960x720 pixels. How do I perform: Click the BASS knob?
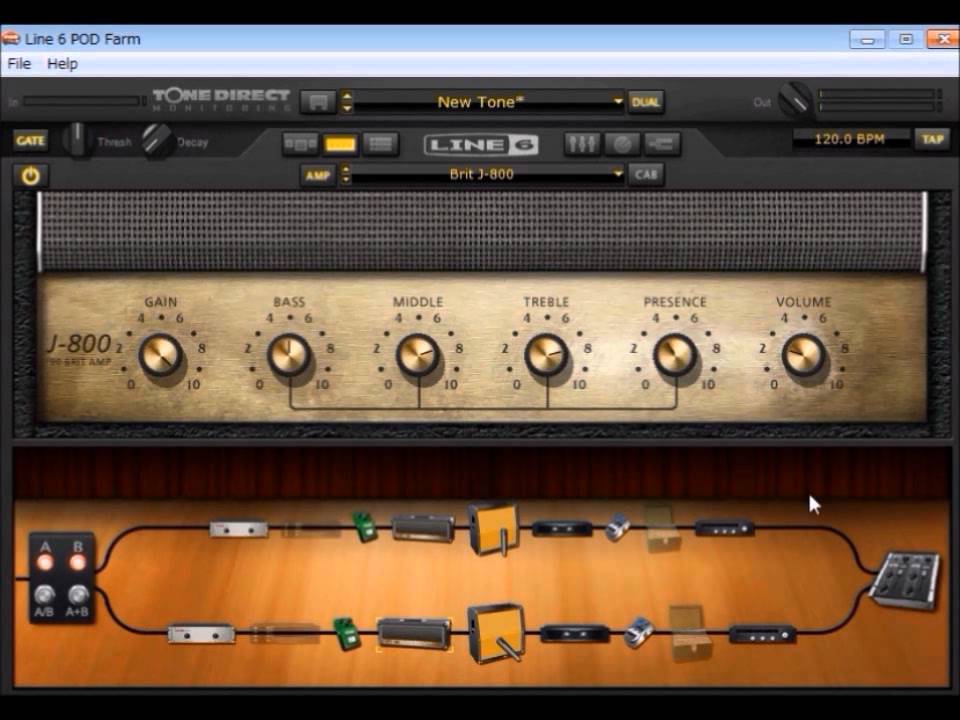click(289, 355)
